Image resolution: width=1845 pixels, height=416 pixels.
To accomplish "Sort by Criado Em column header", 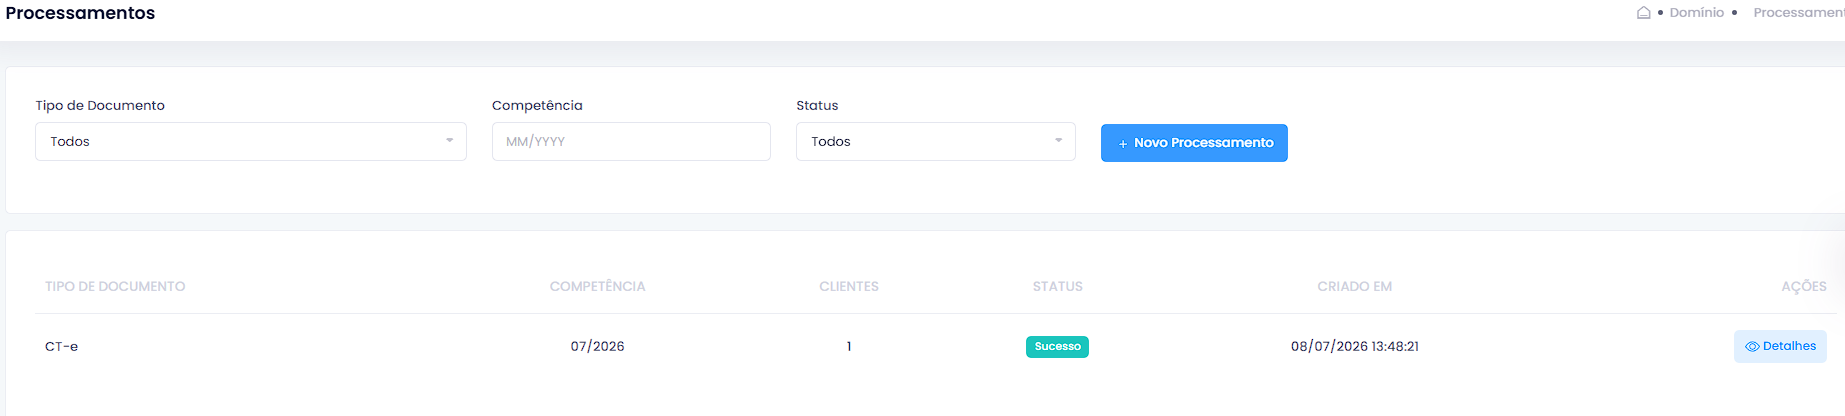I will tap(1354, 287).
